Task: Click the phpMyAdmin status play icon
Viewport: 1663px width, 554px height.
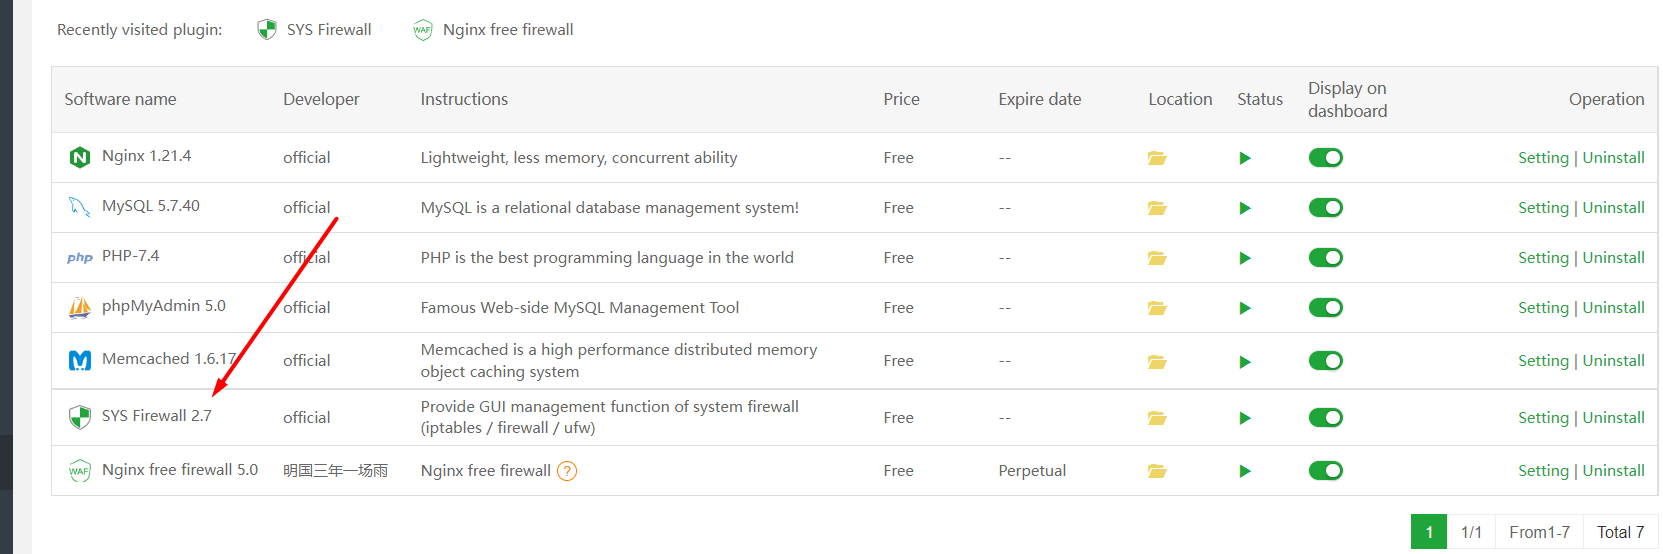Action: pyautogui.click(x=1245, y=308)
